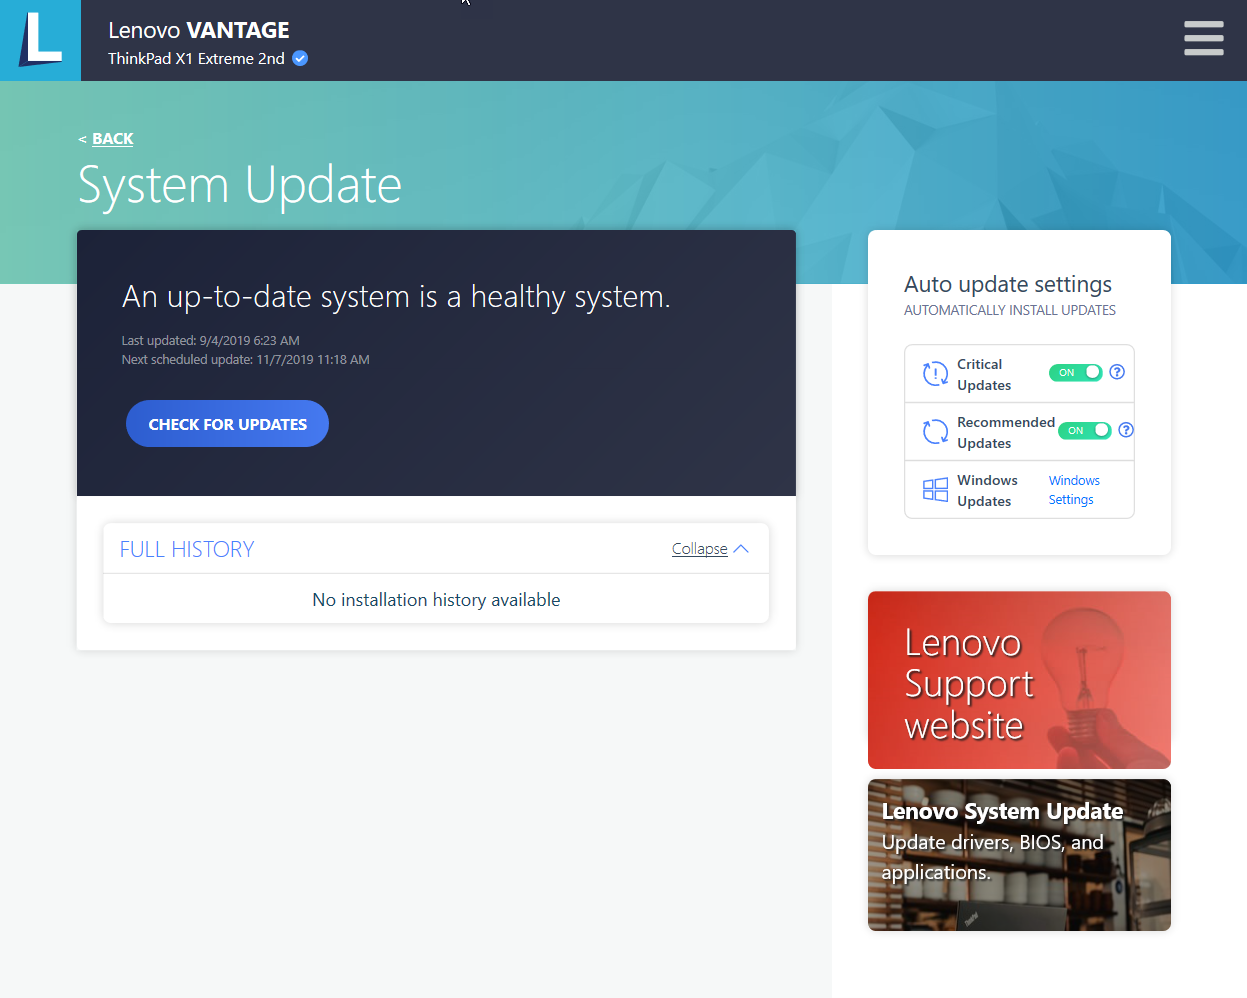Click the verified checkmark badge beside ThinkPad name
The image size is (1247, 998).
(x=300, y=58)
